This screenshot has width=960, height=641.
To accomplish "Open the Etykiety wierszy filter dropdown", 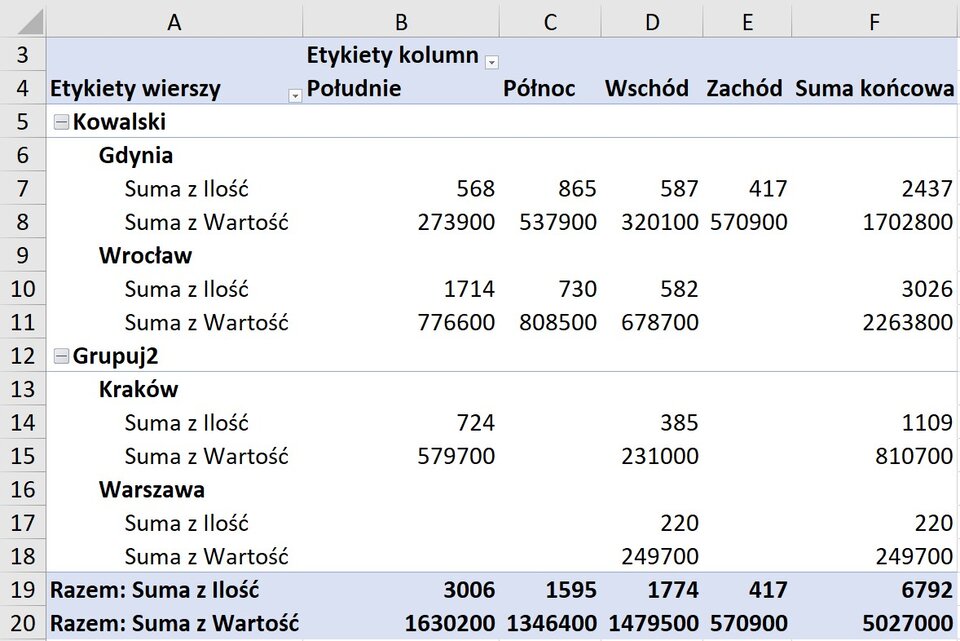I will (x=294, y=95).
